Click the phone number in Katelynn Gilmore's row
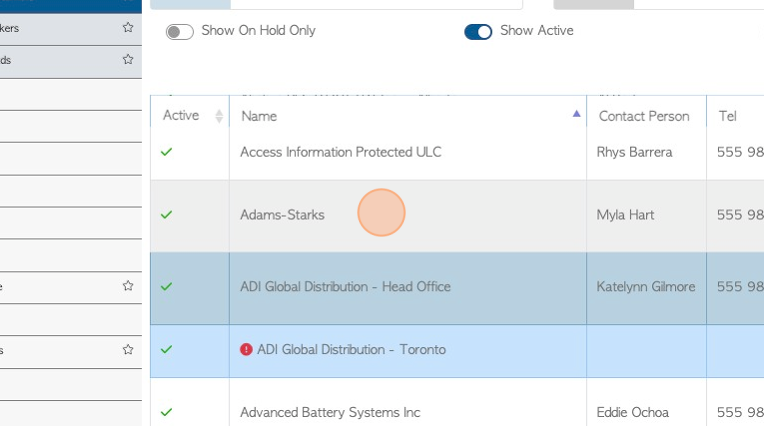764x426 pixels. (740, 287)
